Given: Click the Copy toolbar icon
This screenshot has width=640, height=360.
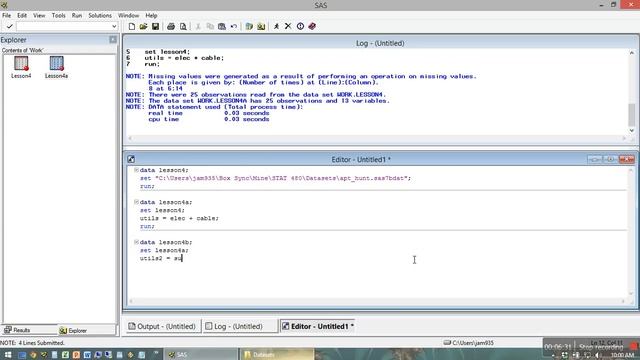Looking at the screenshot, I should (210, 27).
